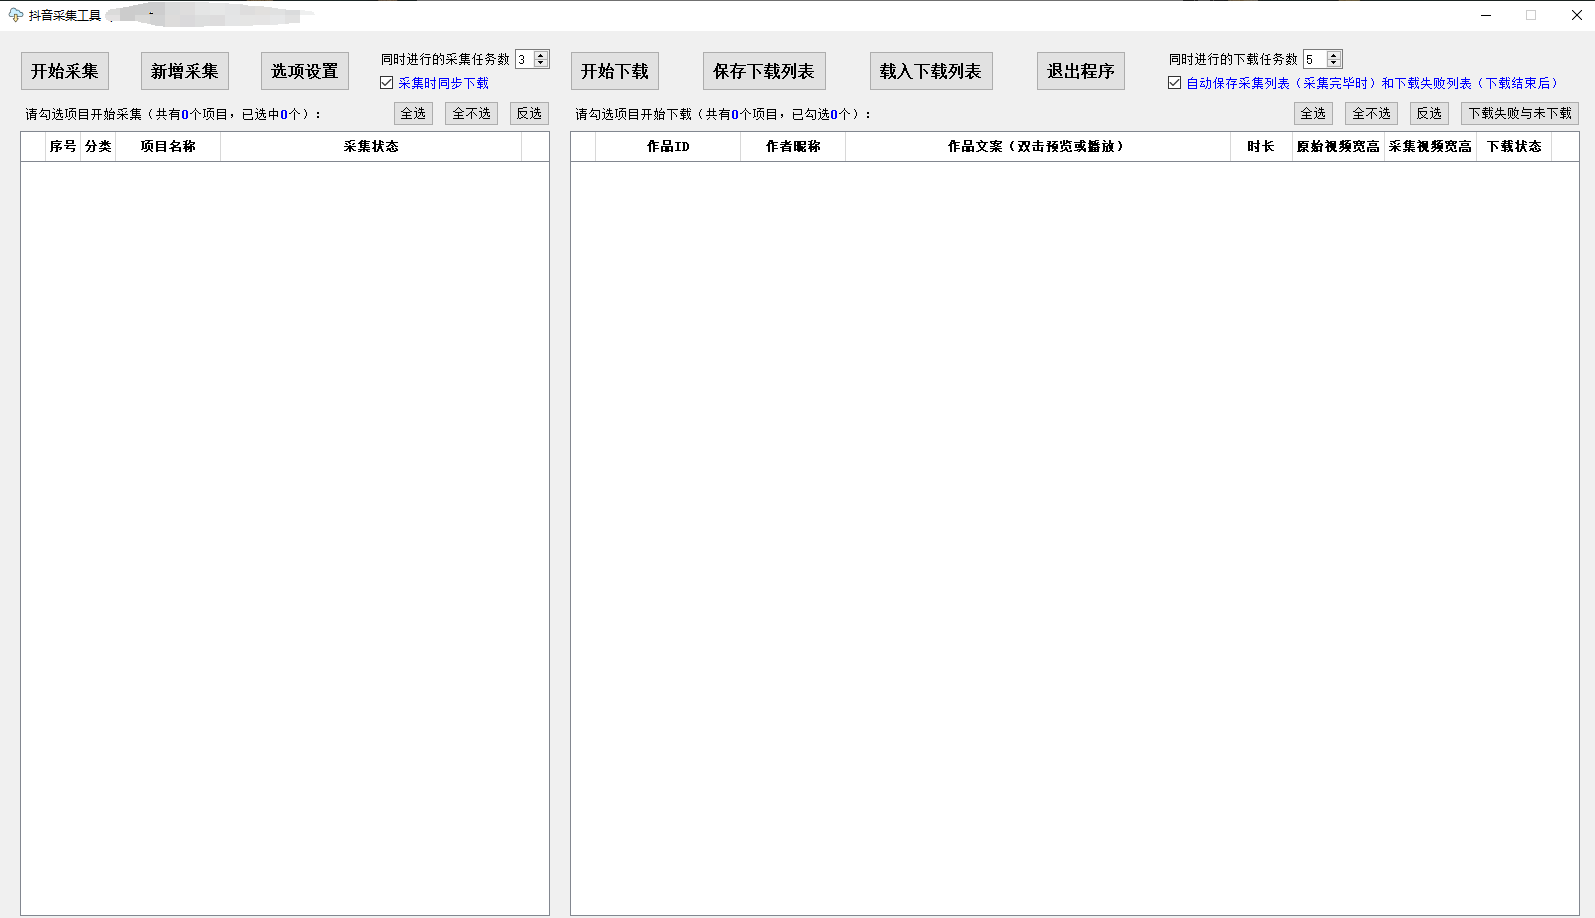
Task: Sort by 作品ID column header
Action: [x=668, y=146]
